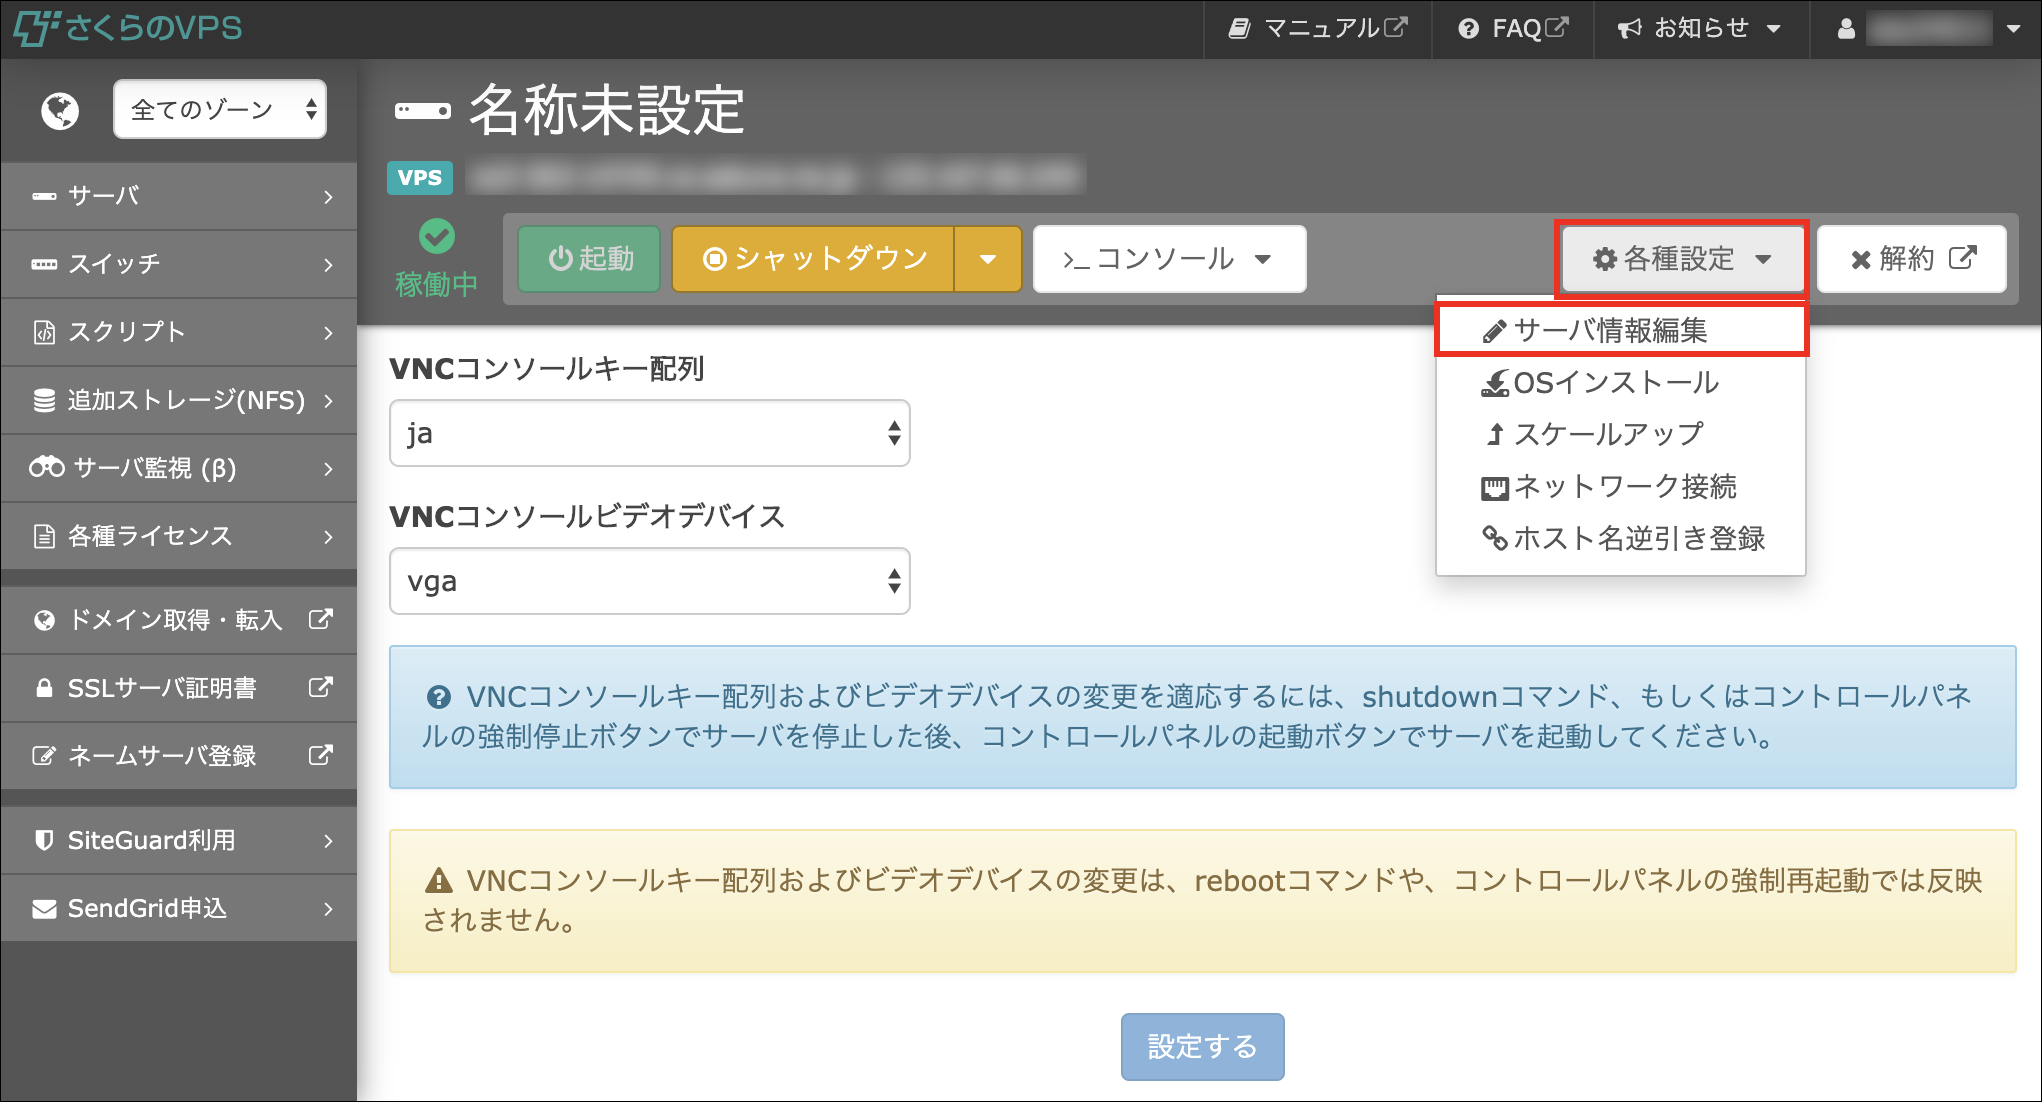The image size is (2042, 1102).
Task: Open the 各種設定 settings menu
Action: click(1682, 259)
